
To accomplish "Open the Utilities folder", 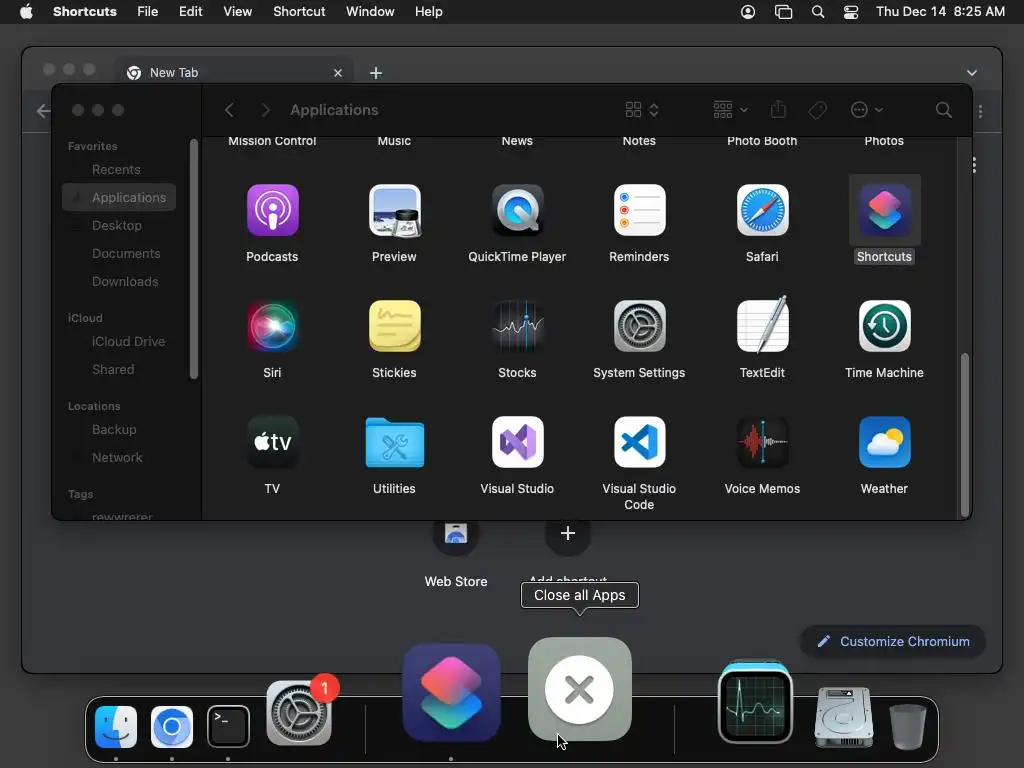I will tap(394, 442).
